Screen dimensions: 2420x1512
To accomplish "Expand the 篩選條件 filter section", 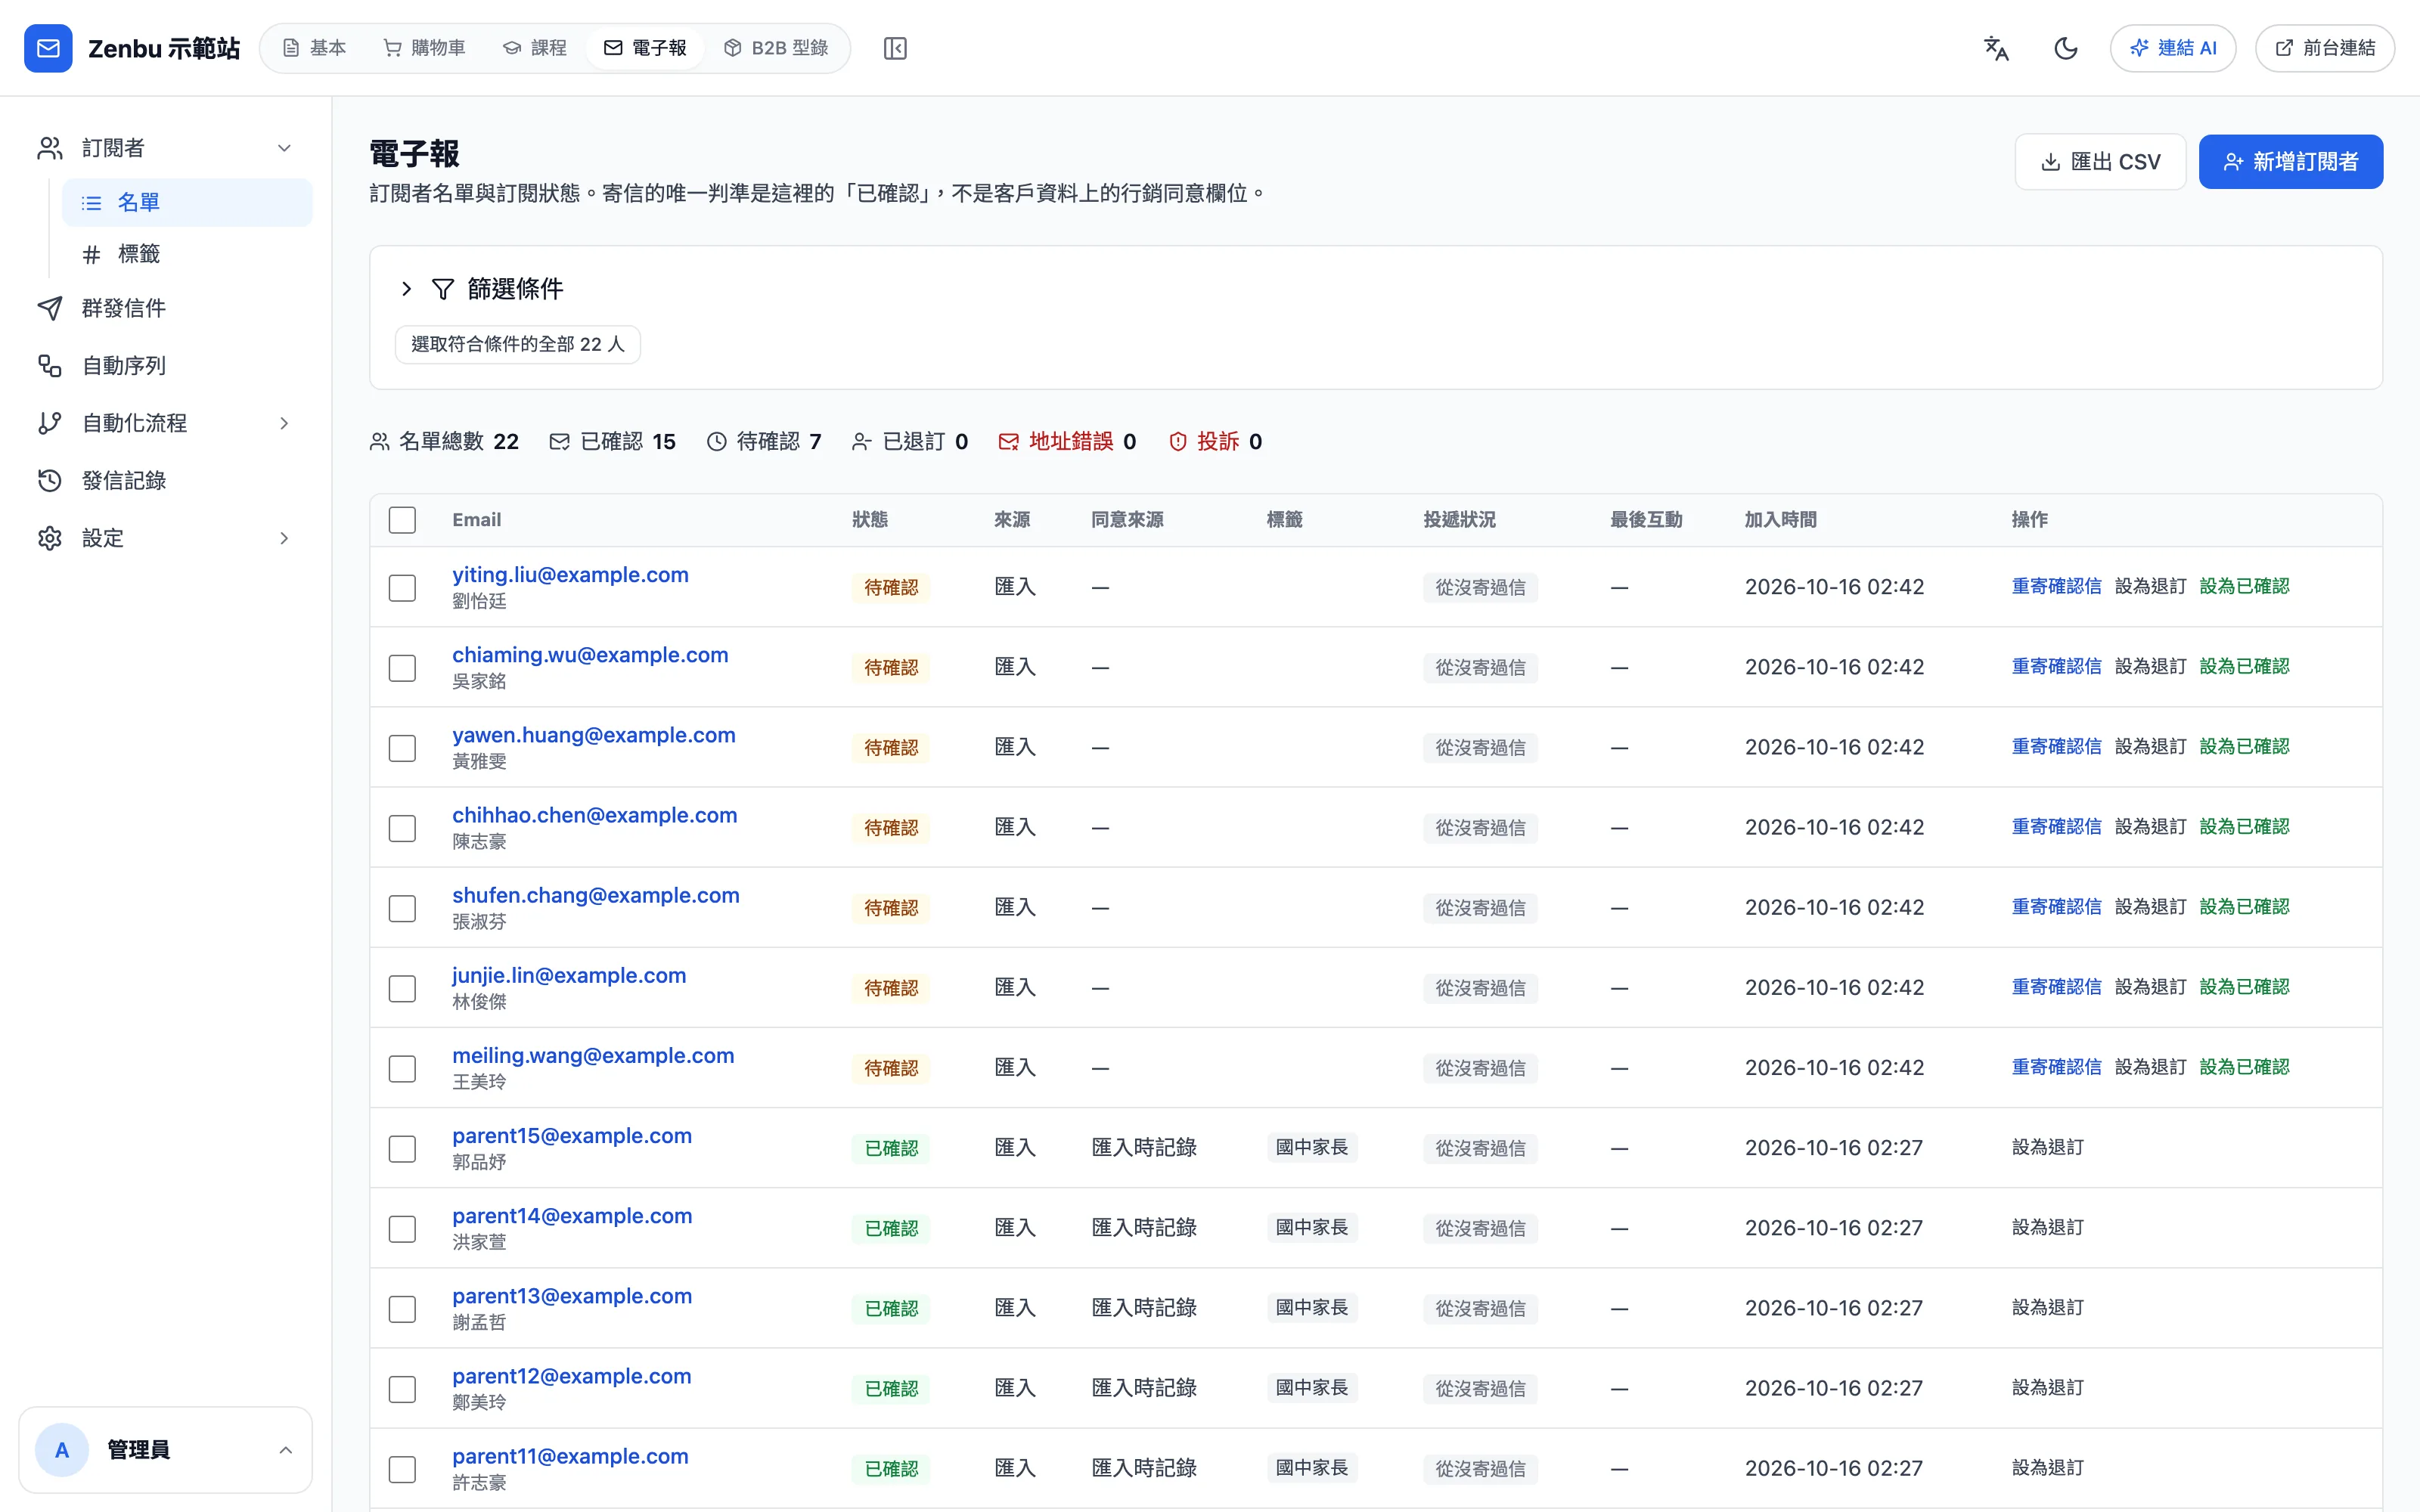I will tap(406, 289).
